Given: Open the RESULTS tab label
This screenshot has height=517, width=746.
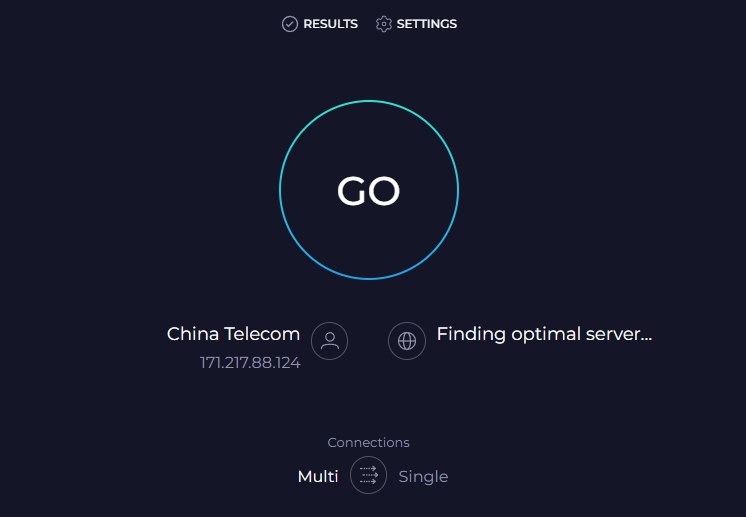Looking at the screenshot, I should 330,24.
